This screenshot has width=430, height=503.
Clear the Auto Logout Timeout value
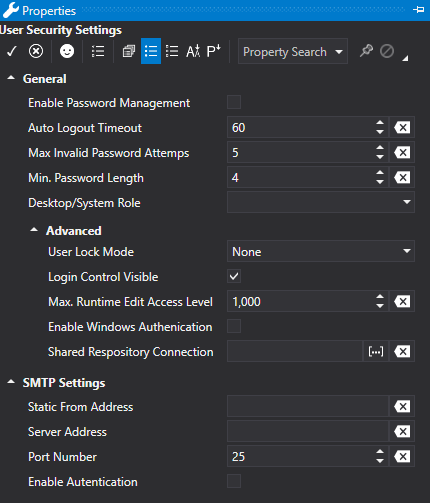point(402,127)
